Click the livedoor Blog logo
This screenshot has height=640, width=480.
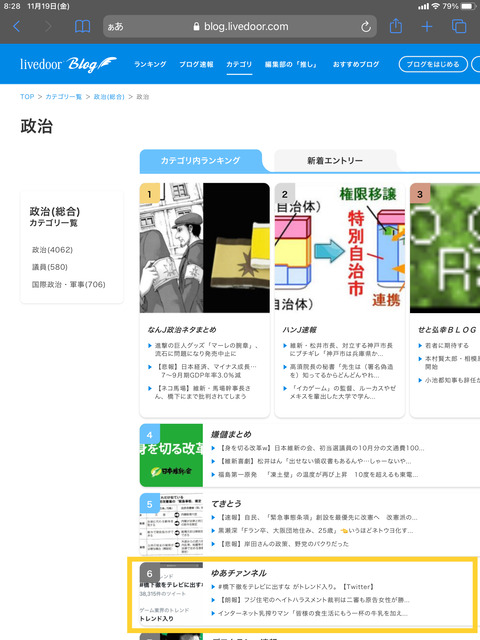coord(68,64)
